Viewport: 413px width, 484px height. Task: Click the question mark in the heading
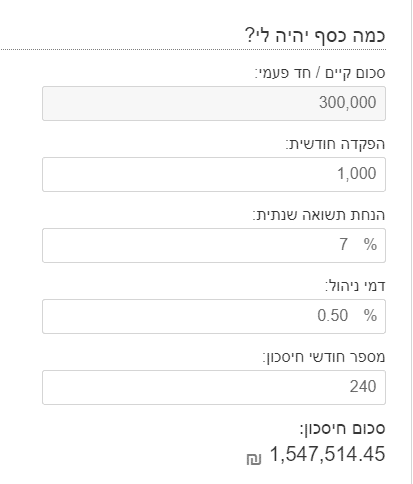pos(250,35)
